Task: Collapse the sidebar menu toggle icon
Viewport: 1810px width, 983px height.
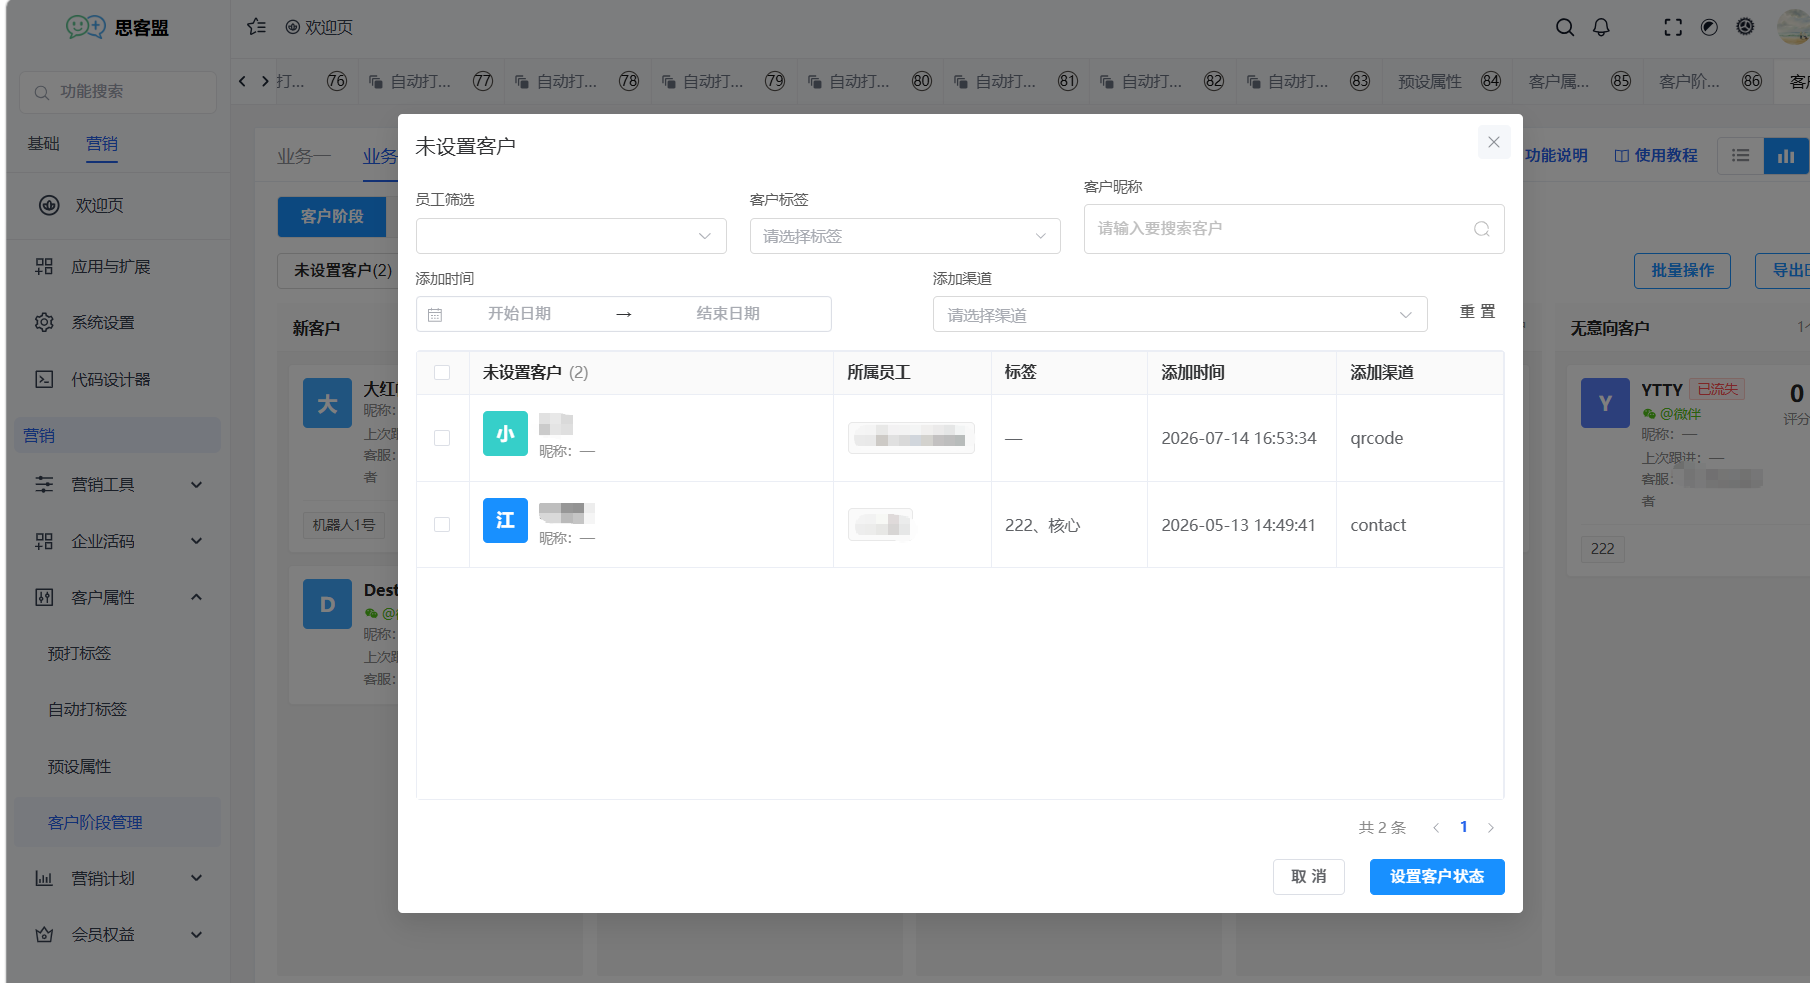Action: click(x=257, y=27)
